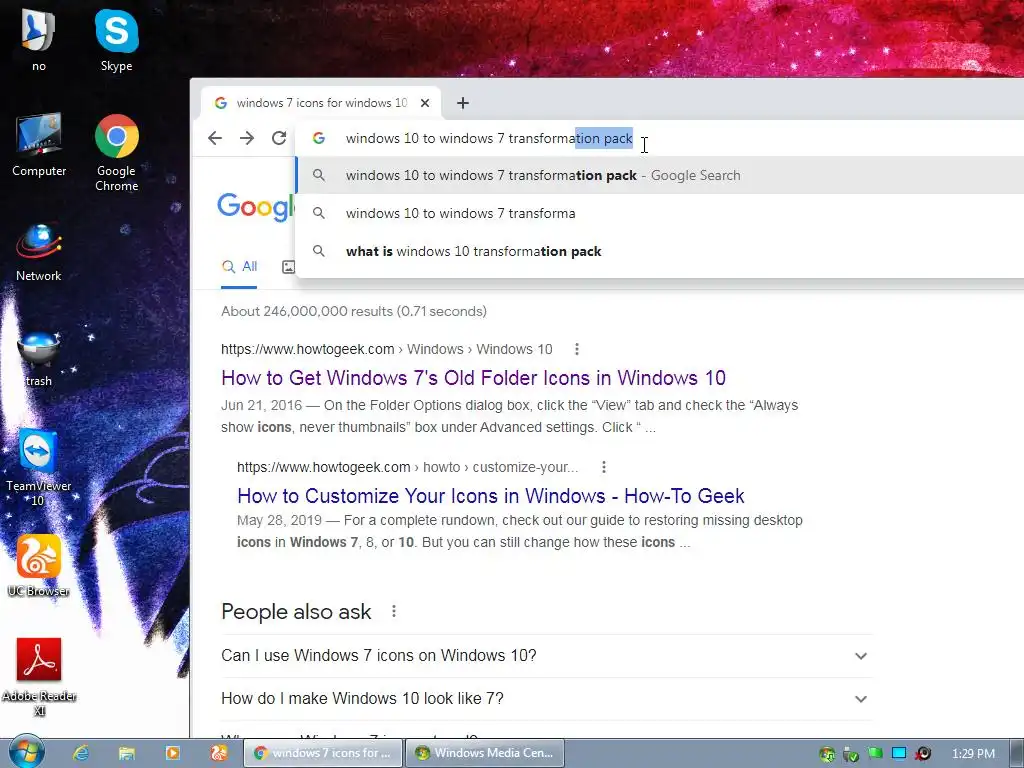Switch to the All search results tab

pyautogui.click(x=239, y=266)
